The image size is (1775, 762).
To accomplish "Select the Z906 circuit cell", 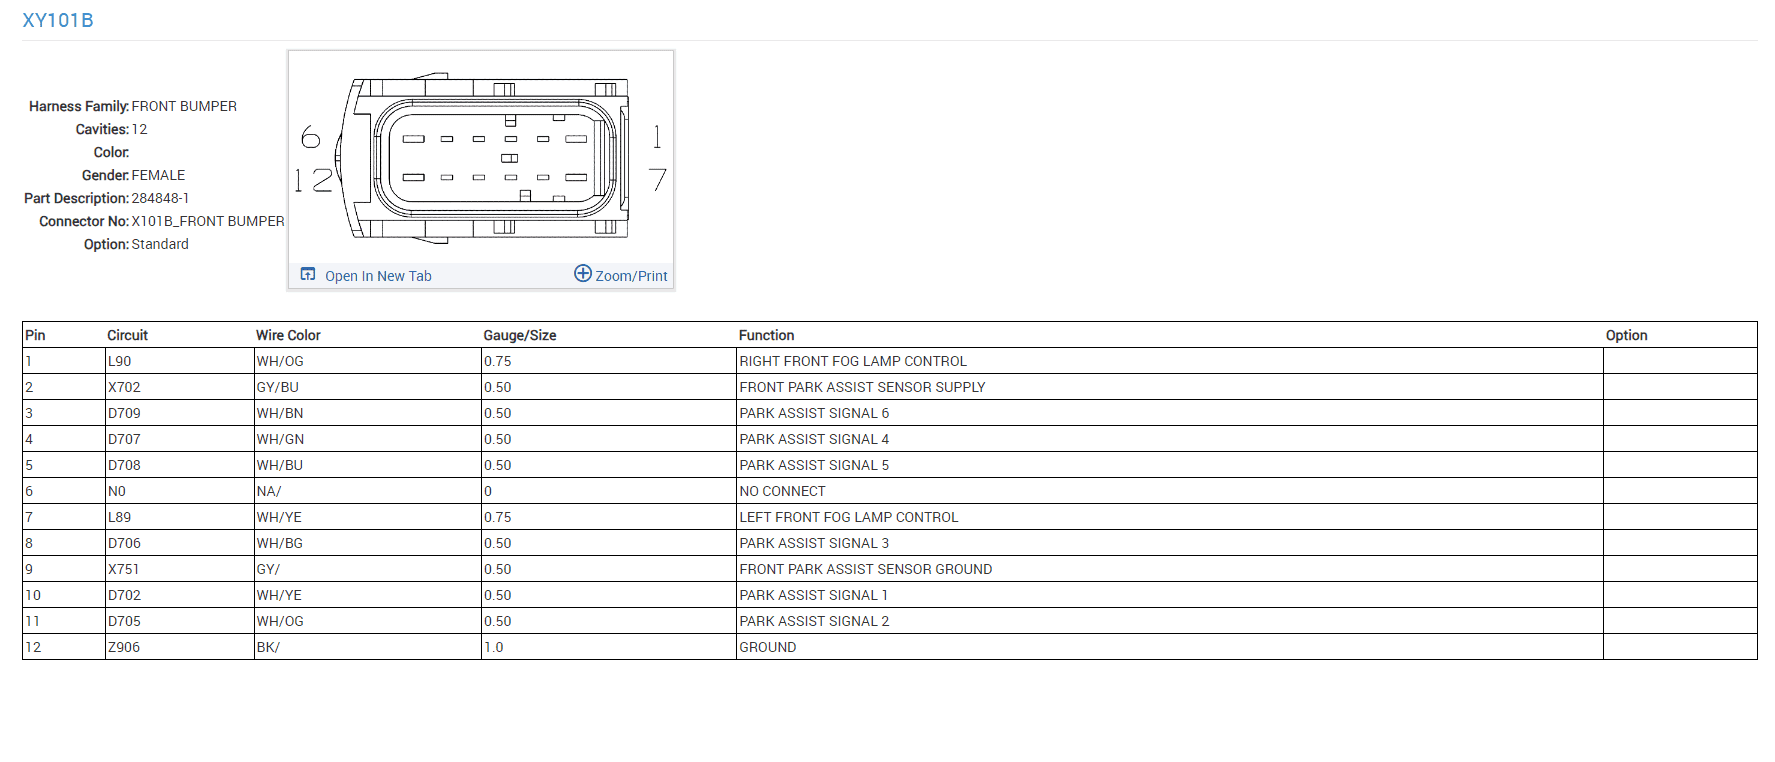I will click(180, 647).
